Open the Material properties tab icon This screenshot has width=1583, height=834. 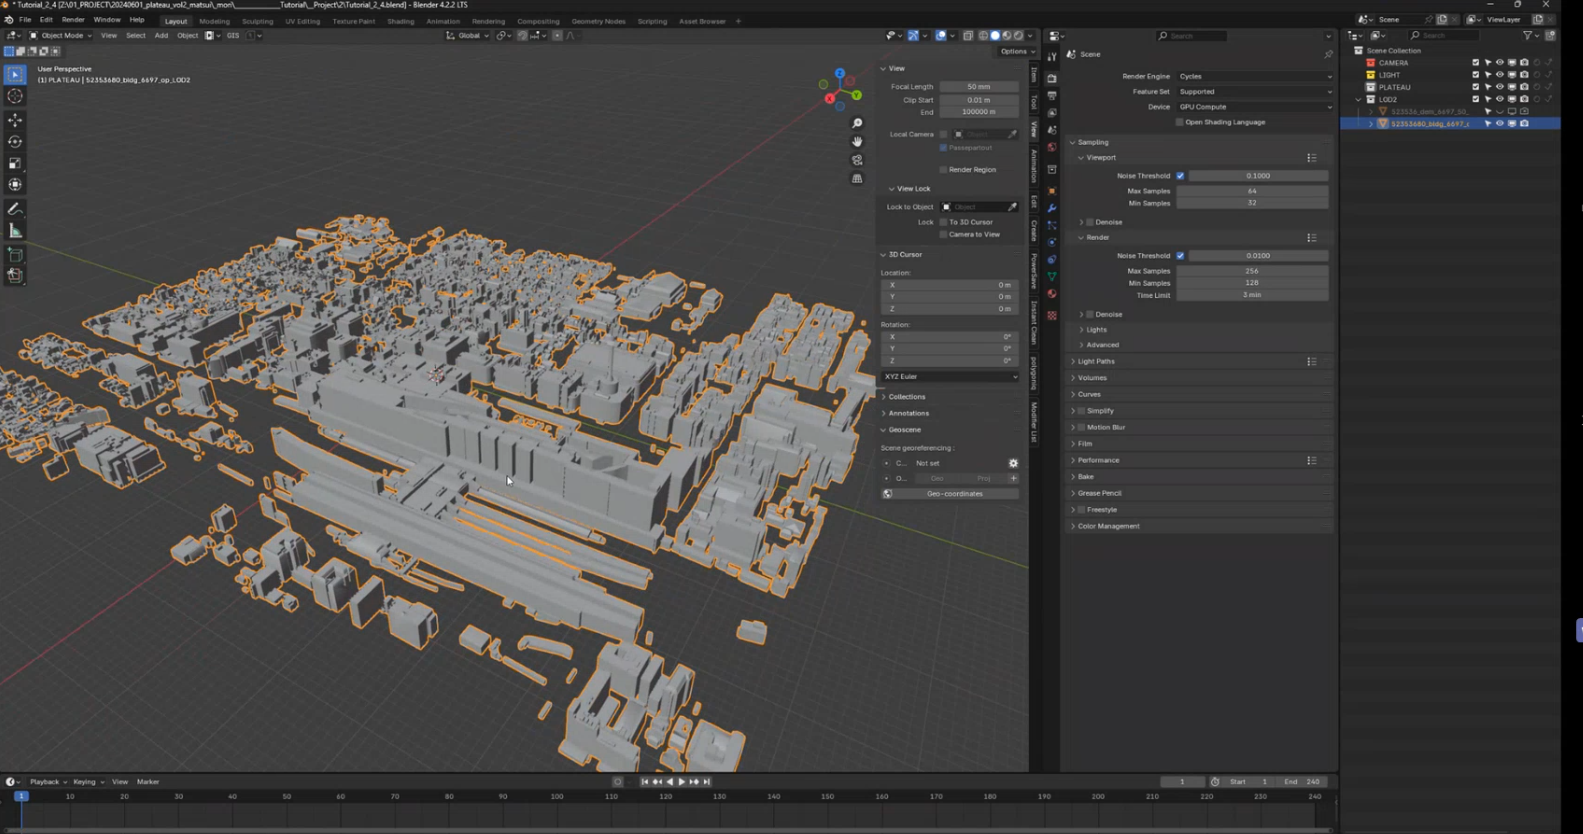[x=1052, y=294]
